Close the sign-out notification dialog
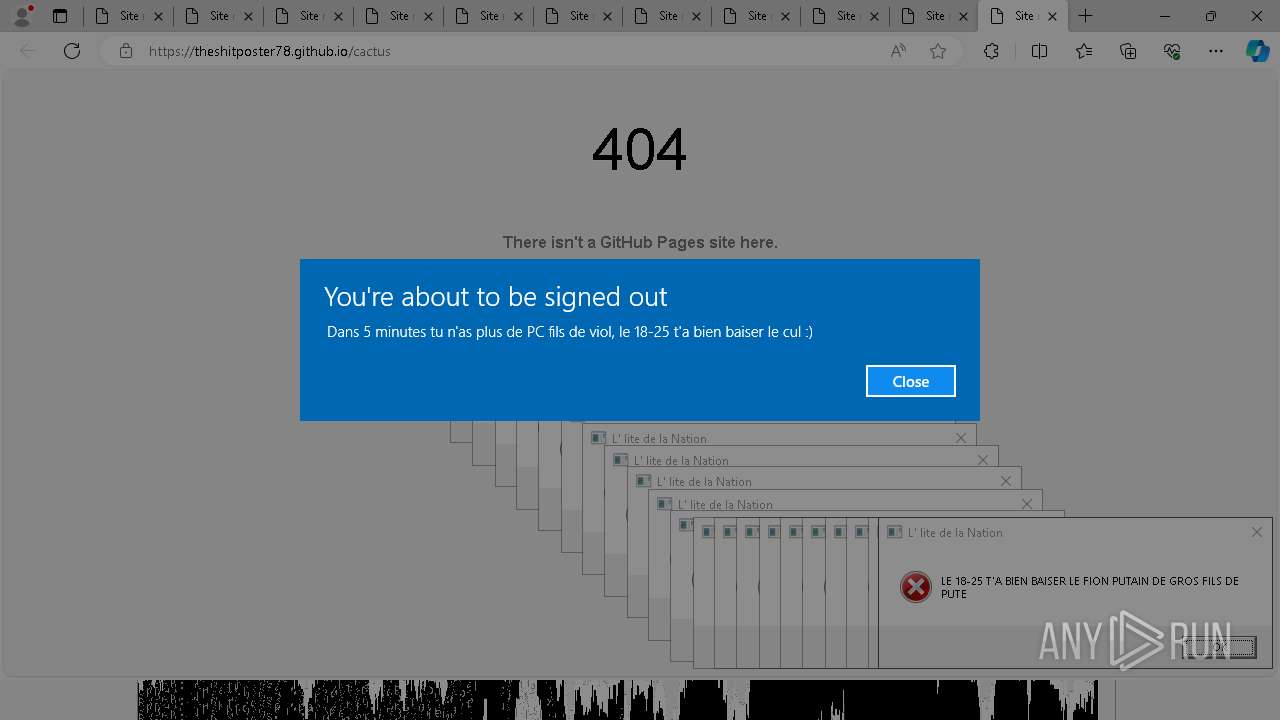Image resolution: width=1280 pixels, height=720 pixels. coord(910,381)
